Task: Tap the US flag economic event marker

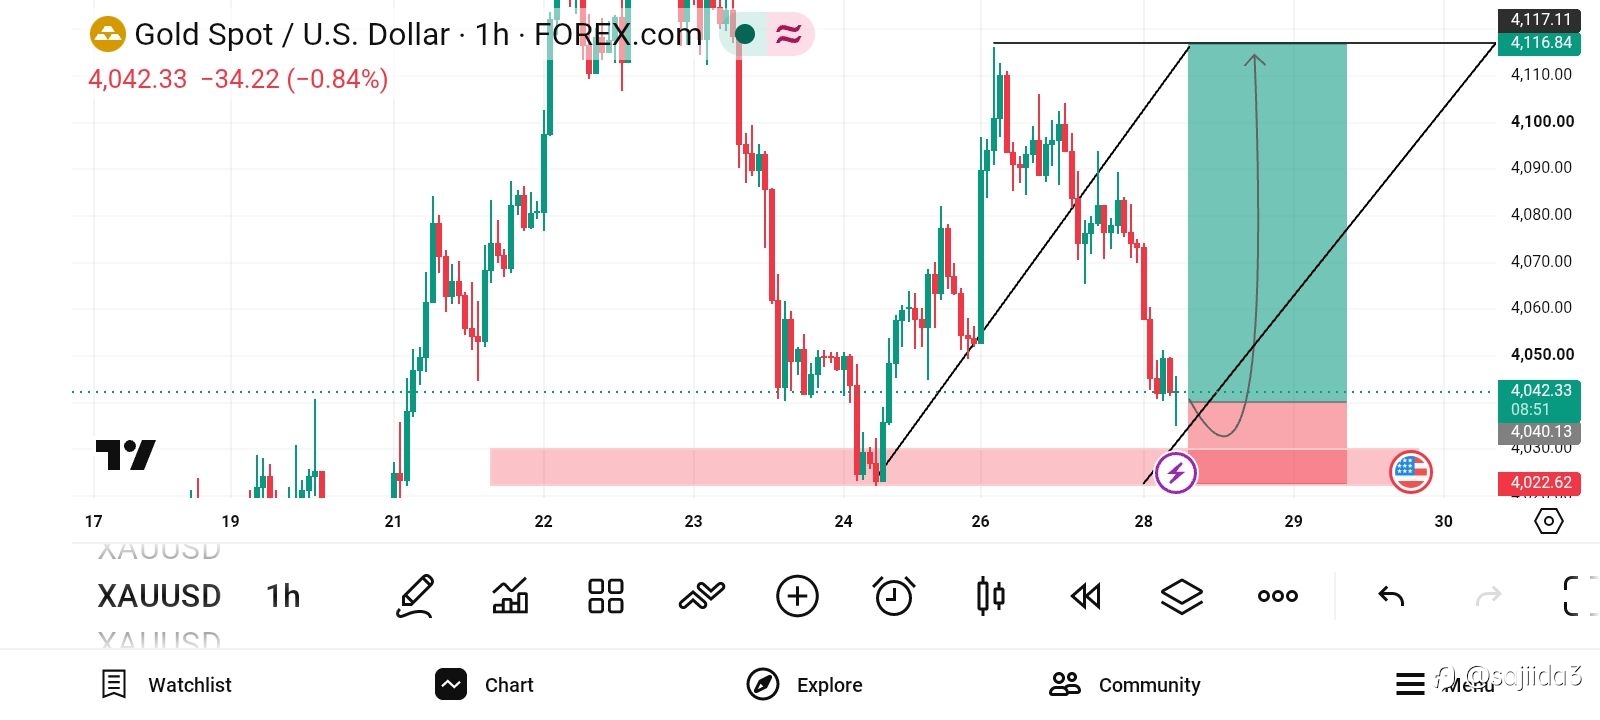Action: tap(1411, 472)
